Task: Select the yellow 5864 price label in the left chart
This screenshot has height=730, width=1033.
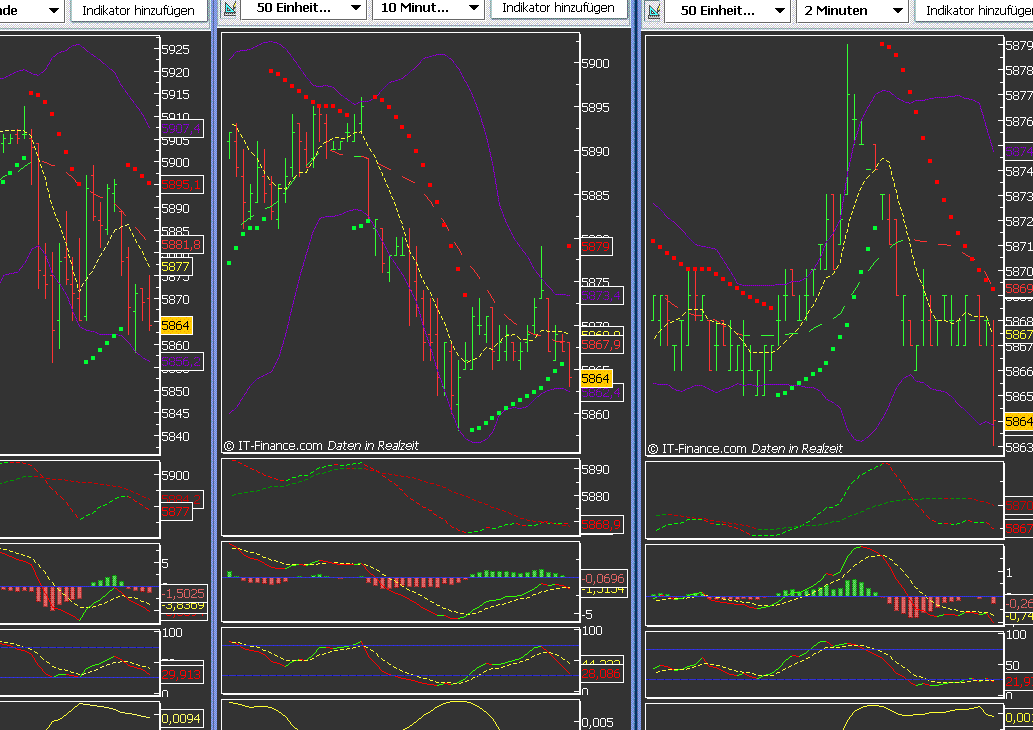Action: (176, 325)
